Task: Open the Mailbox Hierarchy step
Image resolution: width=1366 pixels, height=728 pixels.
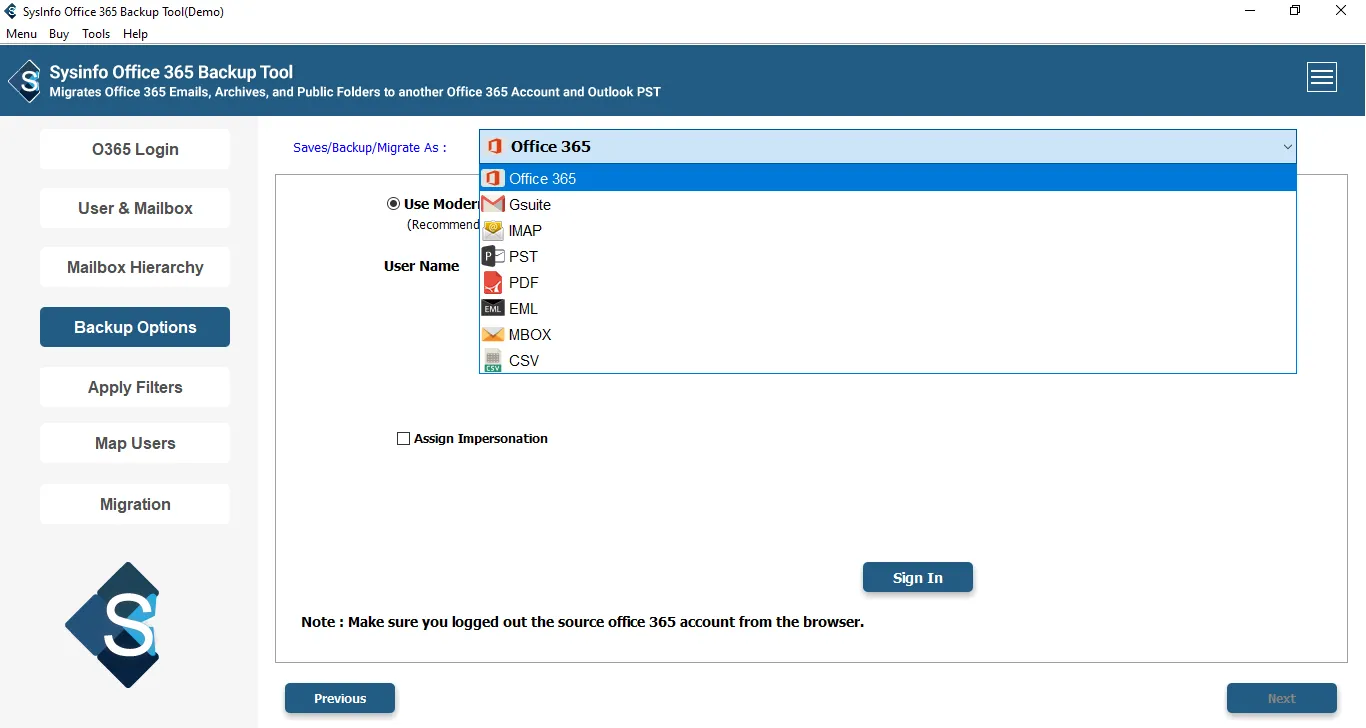Action: point(135,267)
